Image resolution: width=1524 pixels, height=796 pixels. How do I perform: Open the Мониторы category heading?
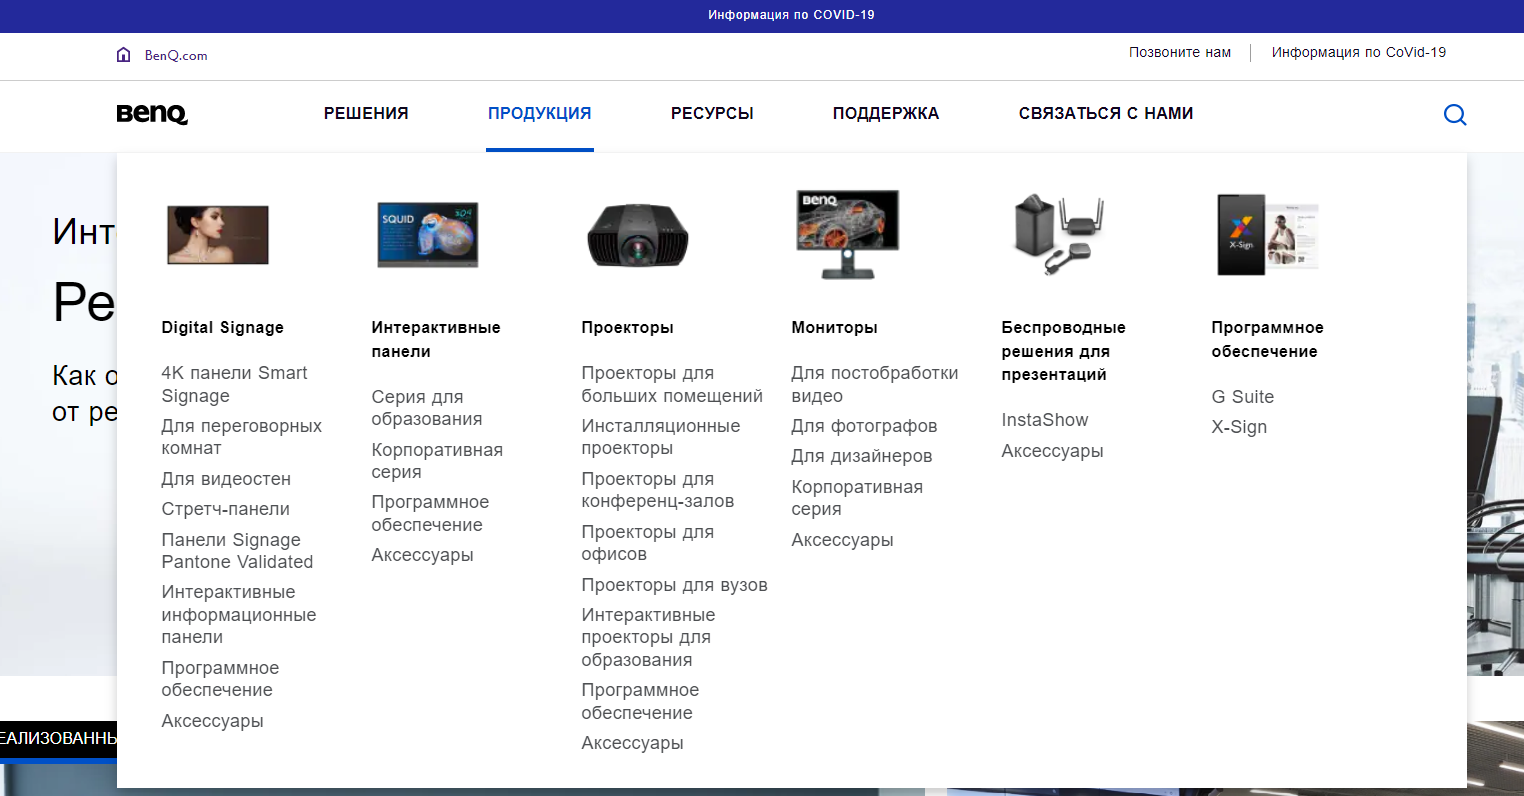click(835, 328)
